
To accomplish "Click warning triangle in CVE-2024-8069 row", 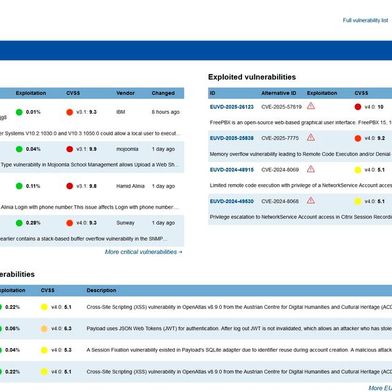I will pyautogui.click(x=311, y=169).
